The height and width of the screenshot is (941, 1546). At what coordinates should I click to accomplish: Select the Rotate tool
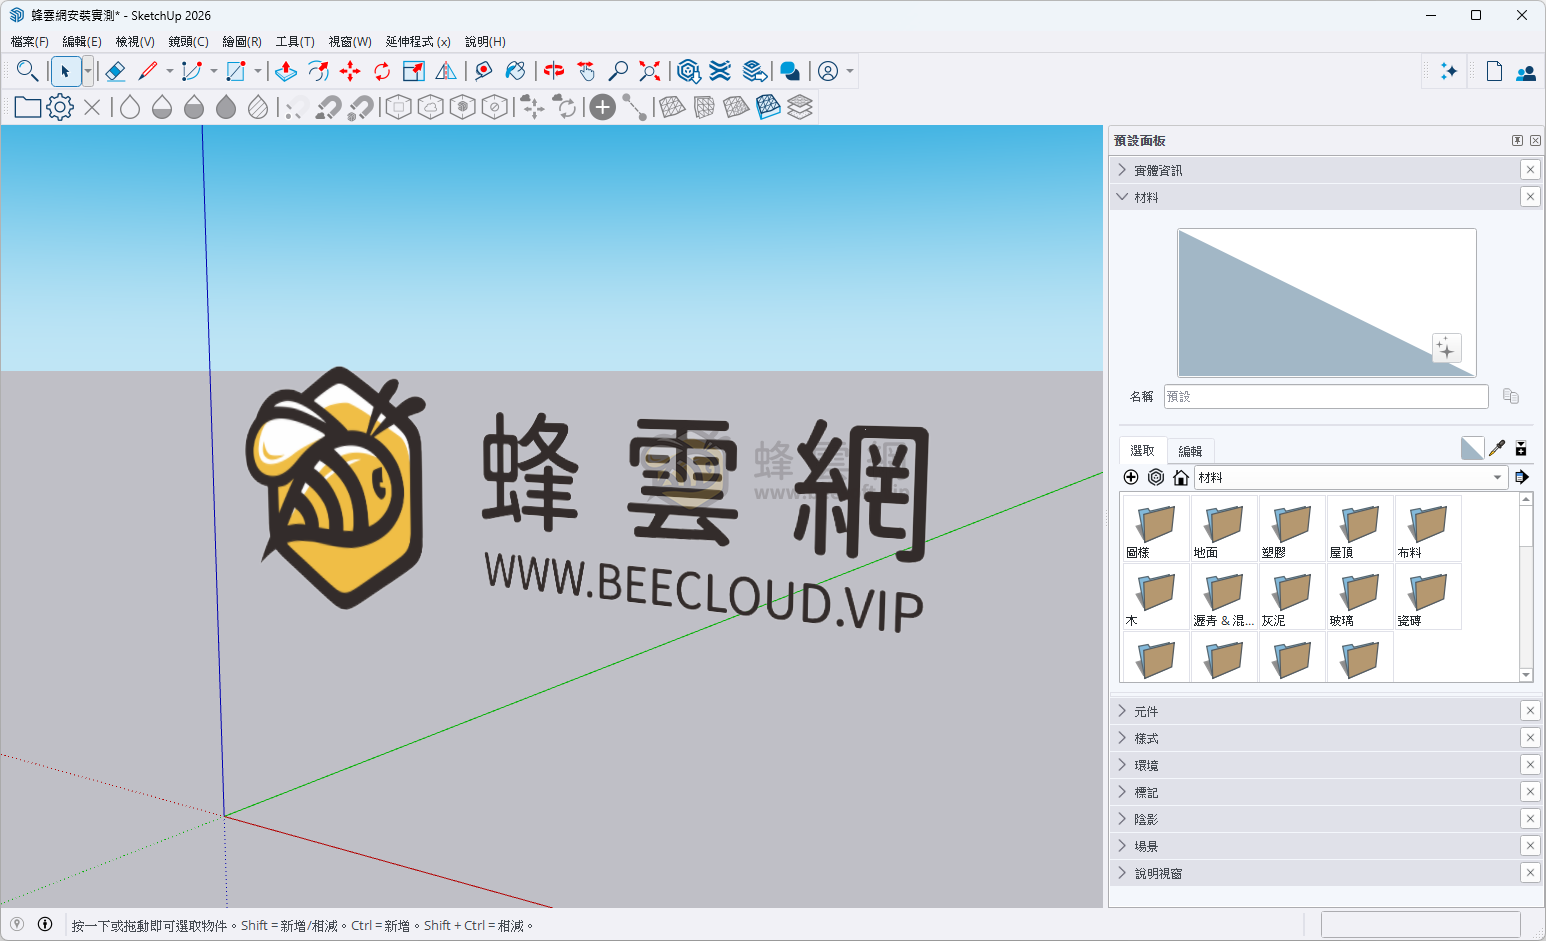(382, 71)
